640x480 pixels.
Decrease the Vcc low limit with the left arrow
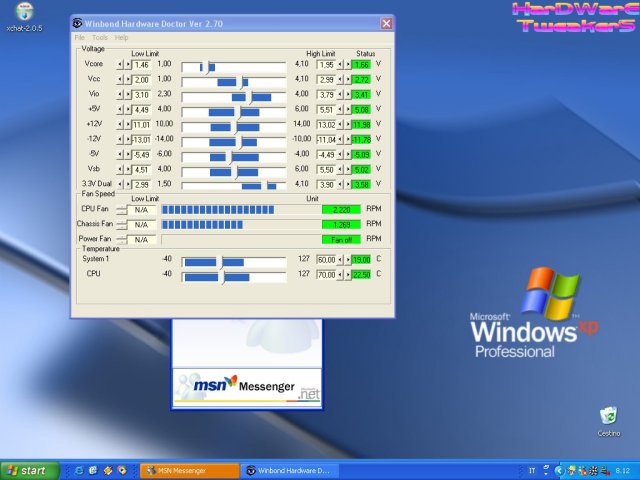coord(120,80)
